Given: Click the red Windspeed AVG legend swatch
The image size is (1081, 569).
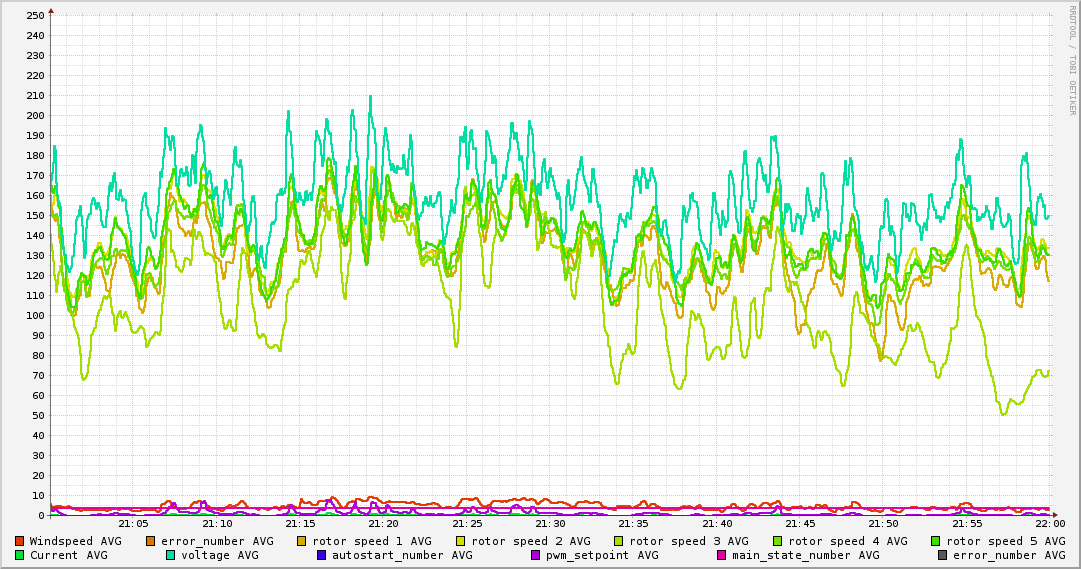Looking at the screenshot, I should (20, 541).
